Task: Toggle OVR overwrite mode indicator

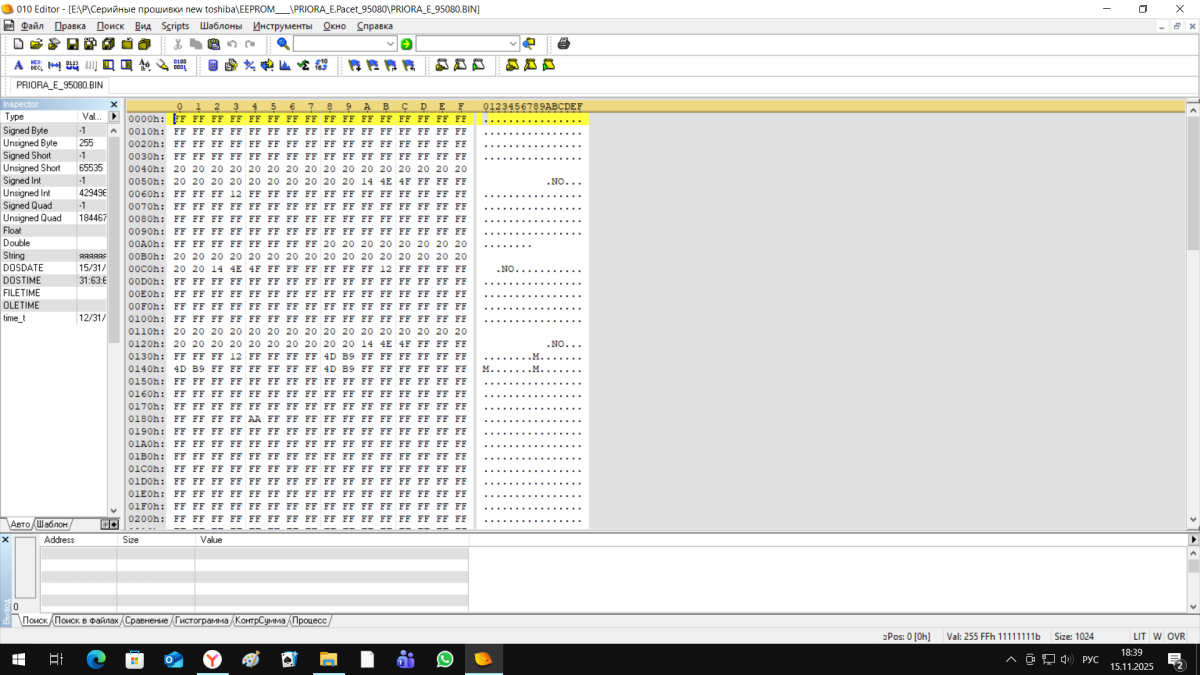Action: (x=1176, y=636)
